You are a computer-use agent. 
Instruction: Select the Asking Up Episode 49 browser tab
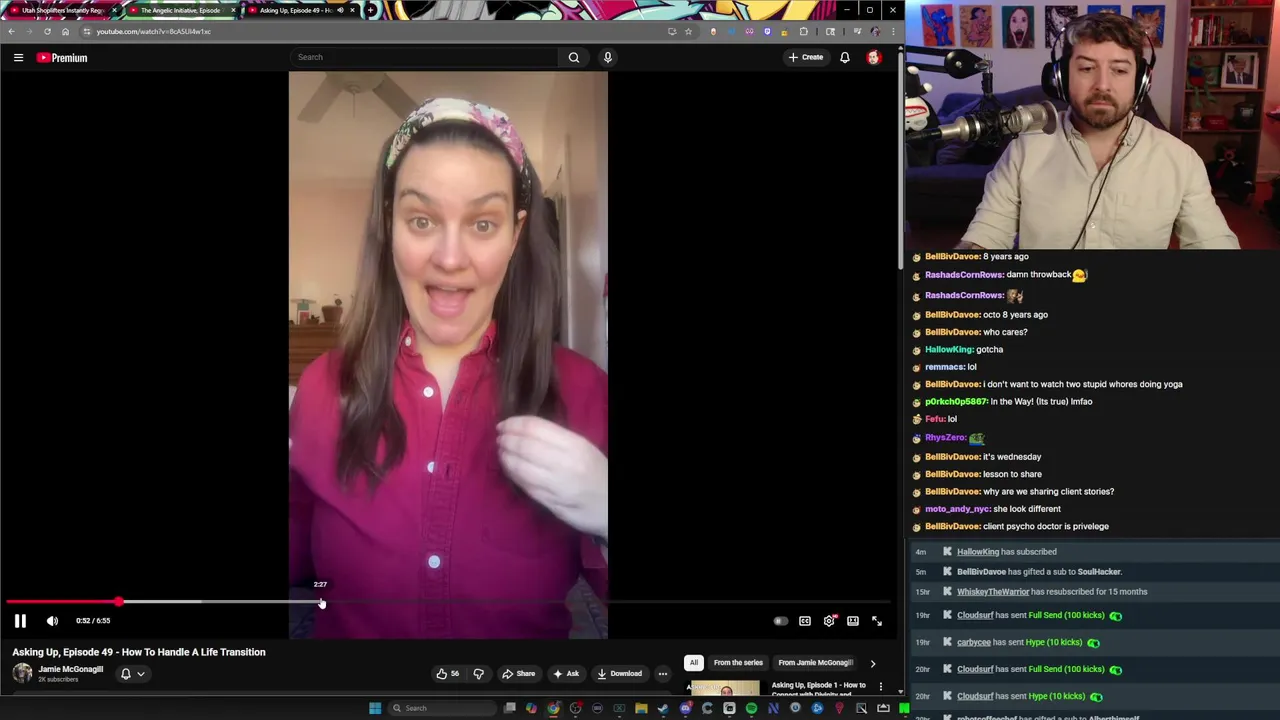[x=300, y=10]
